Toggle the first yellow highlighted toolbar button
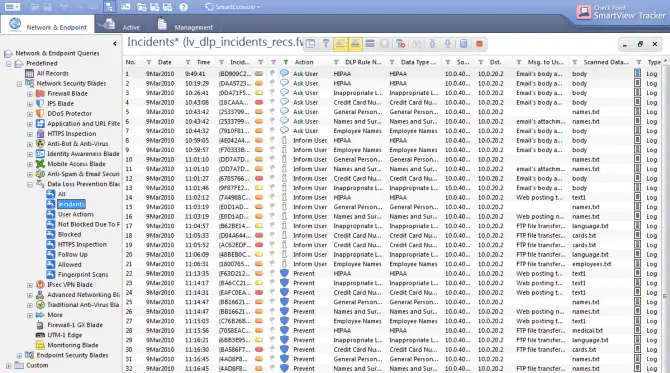Screen dimensions: 670x373 click(340, 44)
